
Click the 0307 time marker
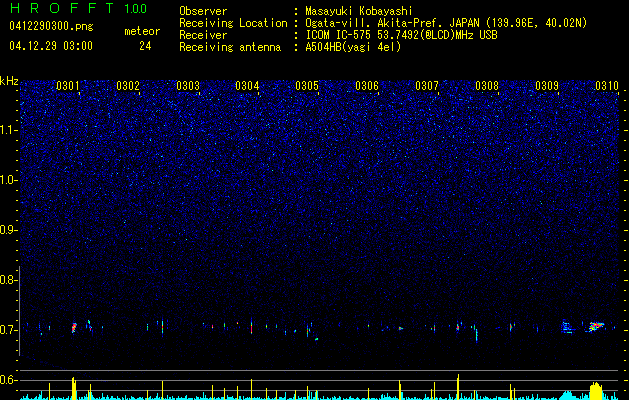click(x=427, y=86)
